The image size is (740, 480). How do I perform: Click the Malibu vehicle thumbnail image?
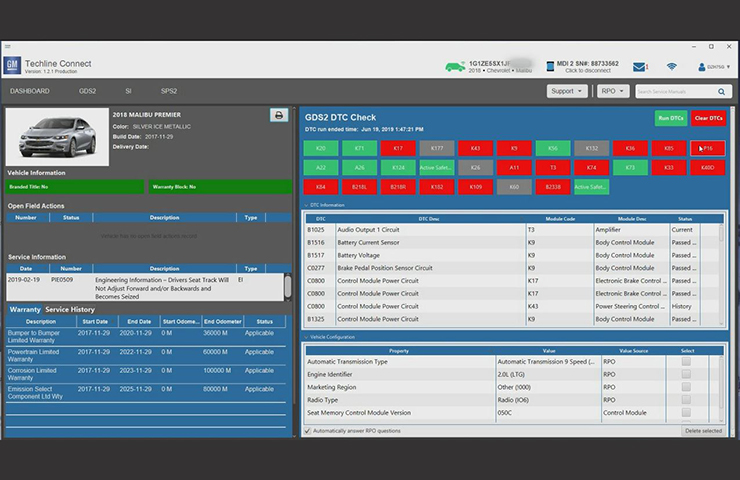tap(57, 137)
